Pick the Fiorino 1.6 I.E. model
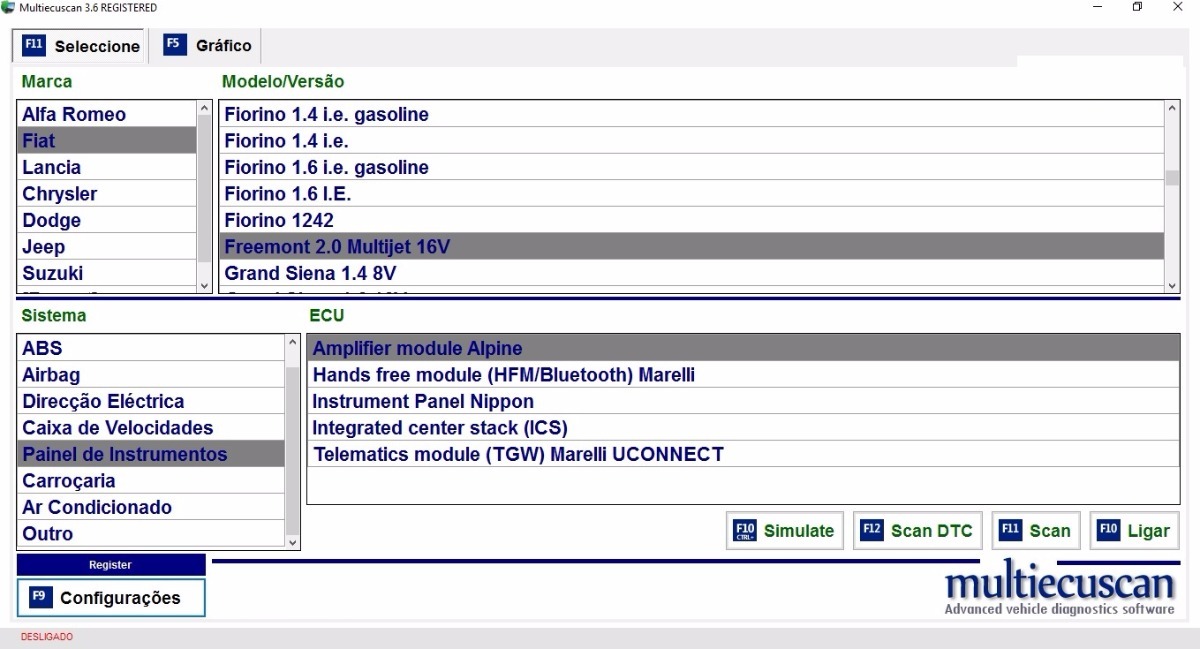This screenshot has height=649, width=1200. (692, 194)
